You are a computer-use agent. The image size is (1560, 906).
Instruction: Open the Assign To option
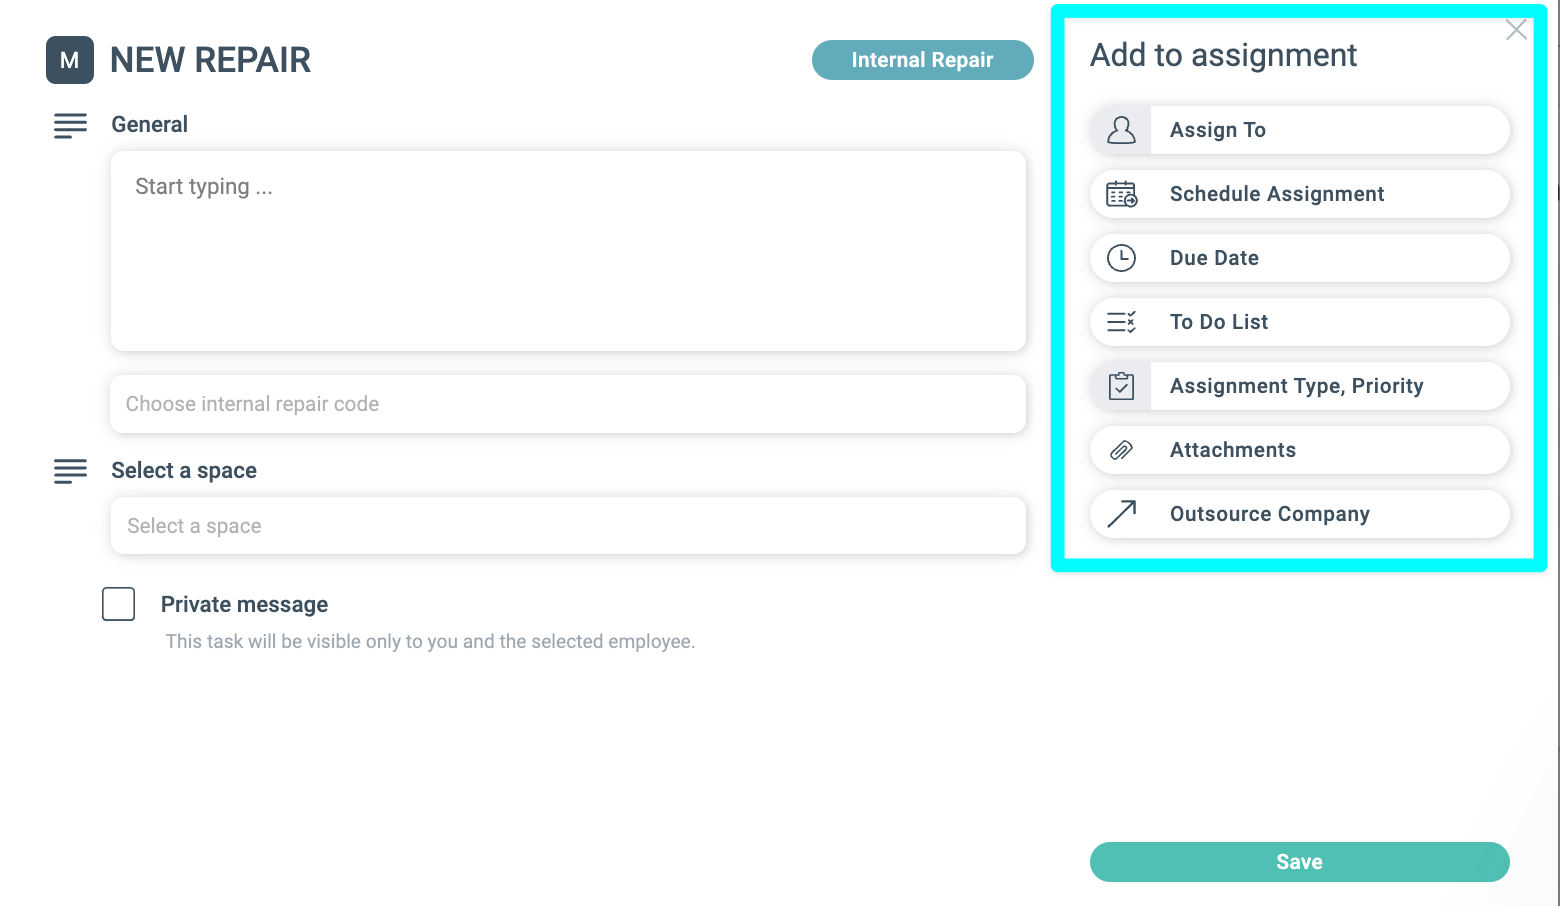point(1299,130)
